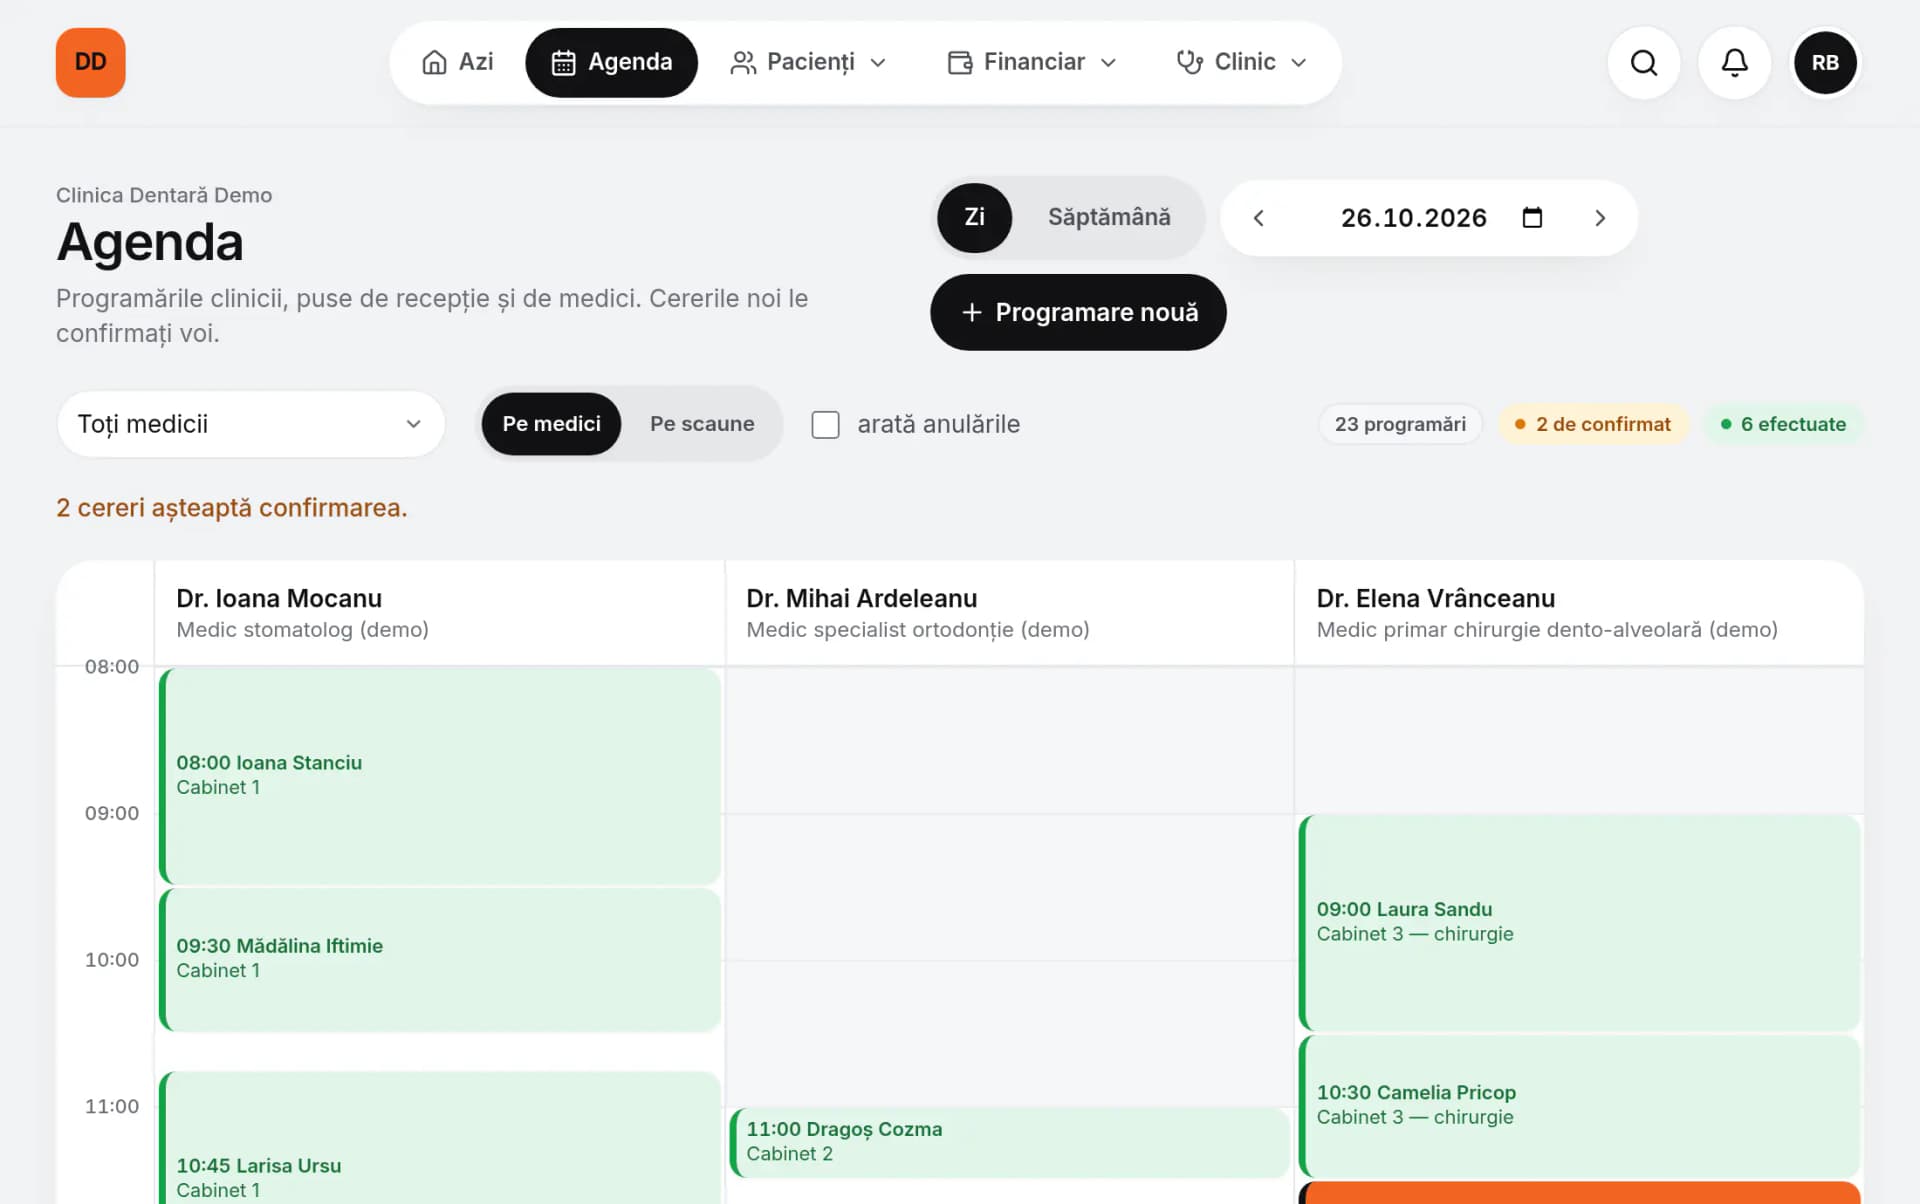This screenshot has height=1204, width=1920.
Task: Enable the arată anulările checkbox
Action: (825, 425)
